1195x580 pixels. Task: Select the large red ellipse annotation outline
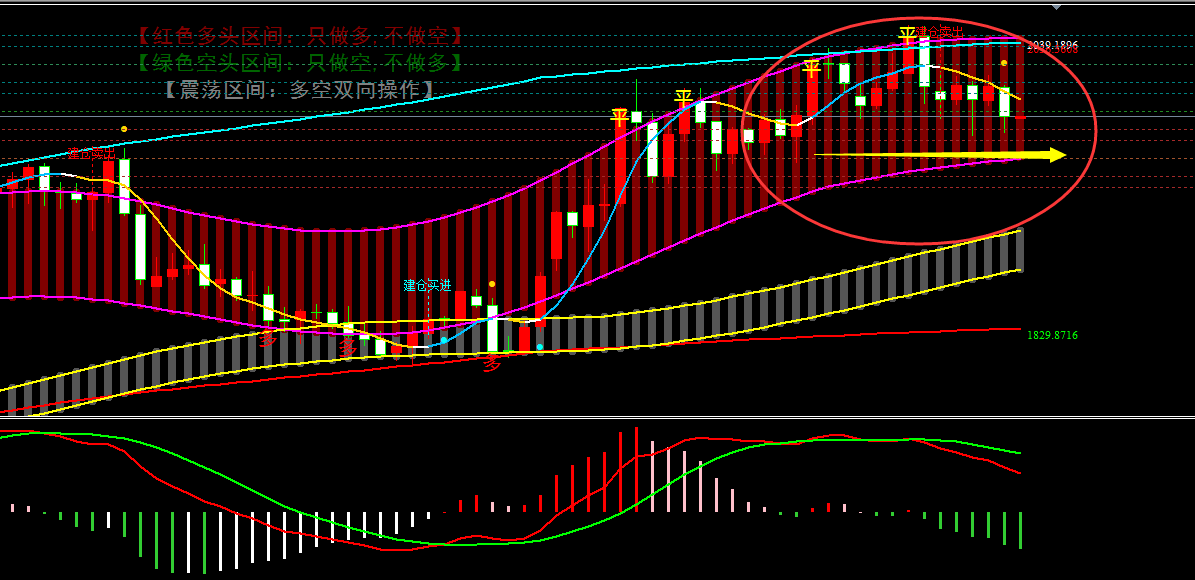[1096, 130]
